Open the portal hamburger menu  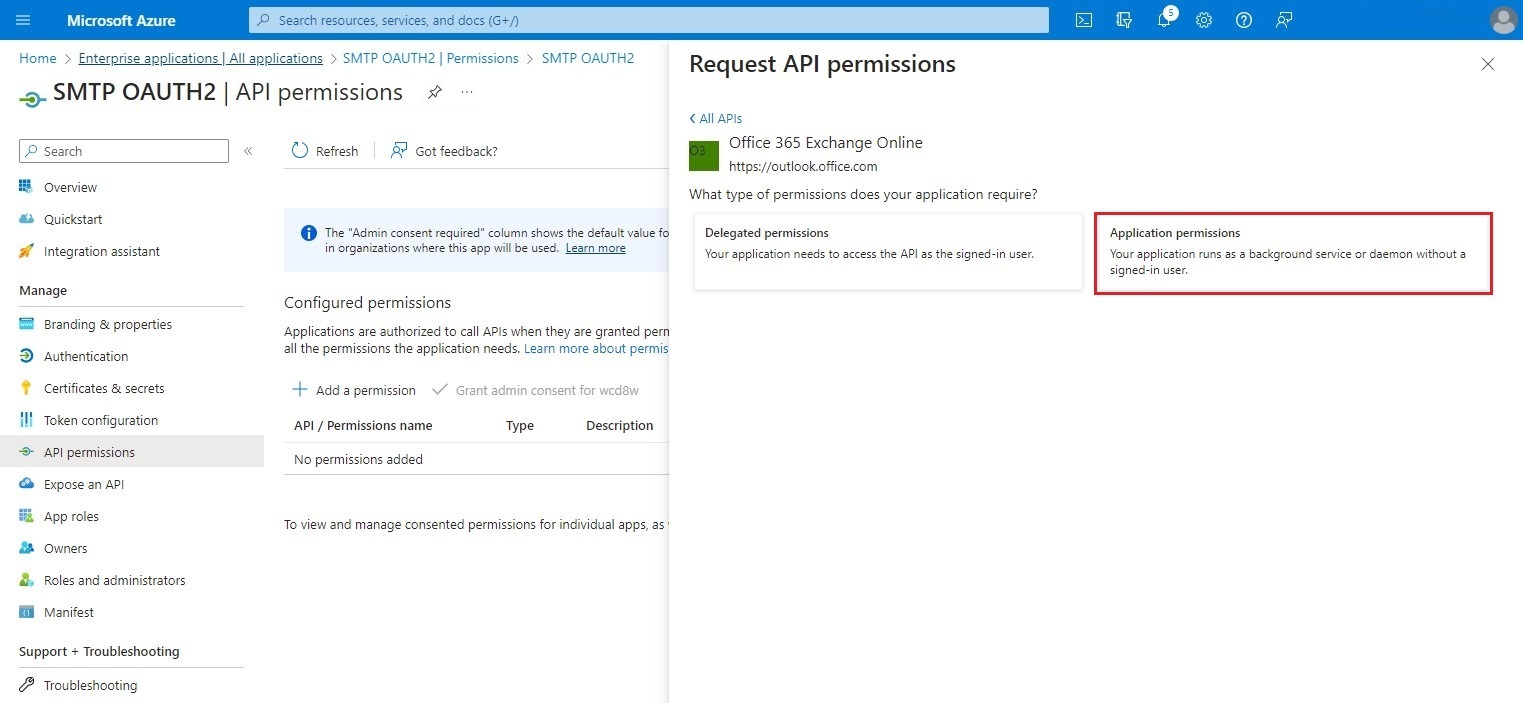(23, 20)
